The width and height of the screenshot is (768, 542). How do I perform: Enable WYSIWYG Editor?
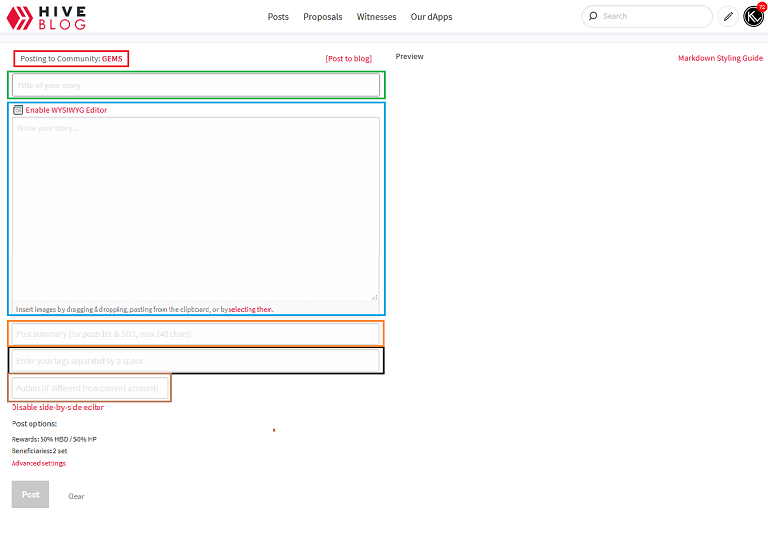coord(66,110)
